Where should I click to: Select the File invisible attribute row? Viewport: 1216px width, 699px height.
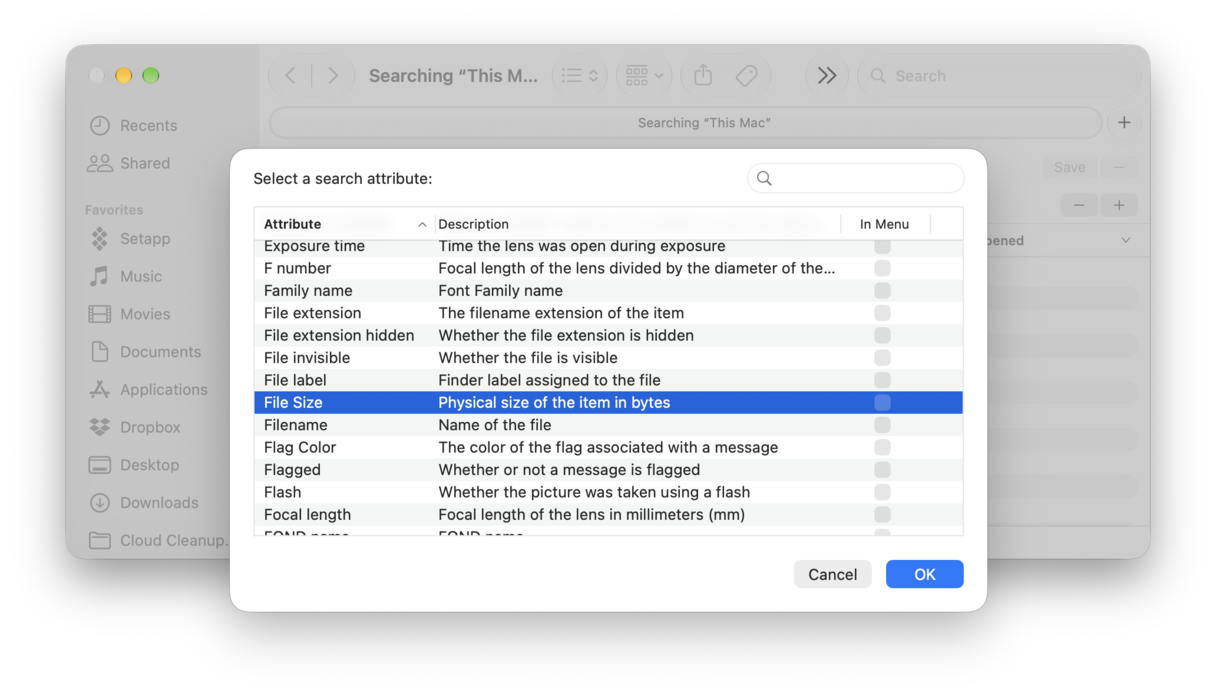point(608,358)
